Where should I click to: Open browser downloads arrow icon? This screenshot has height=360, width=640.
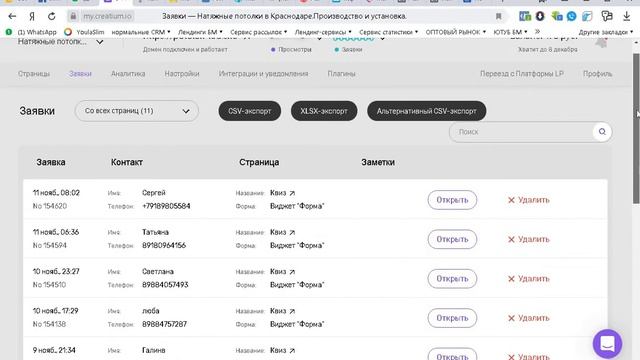tap(627, 16)
